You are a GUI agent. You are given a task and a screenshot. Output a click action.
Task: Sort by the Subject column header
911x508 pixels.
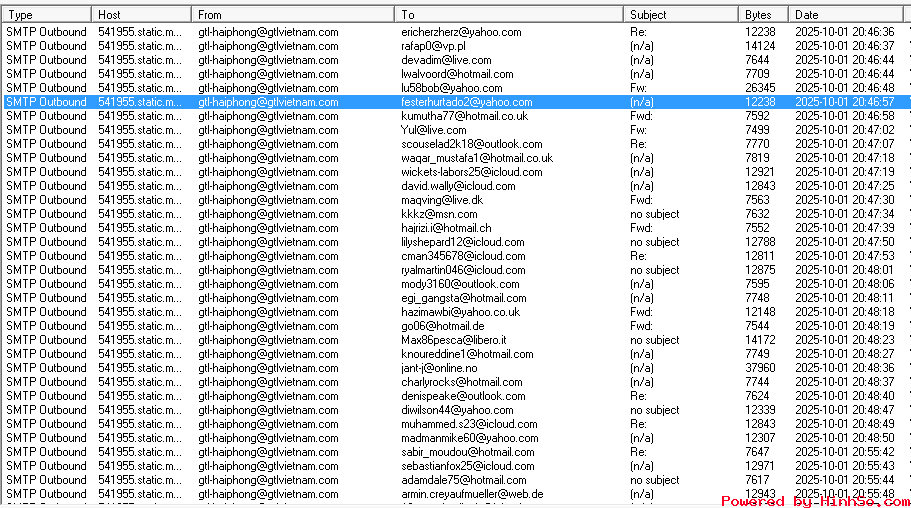point(682,15)
